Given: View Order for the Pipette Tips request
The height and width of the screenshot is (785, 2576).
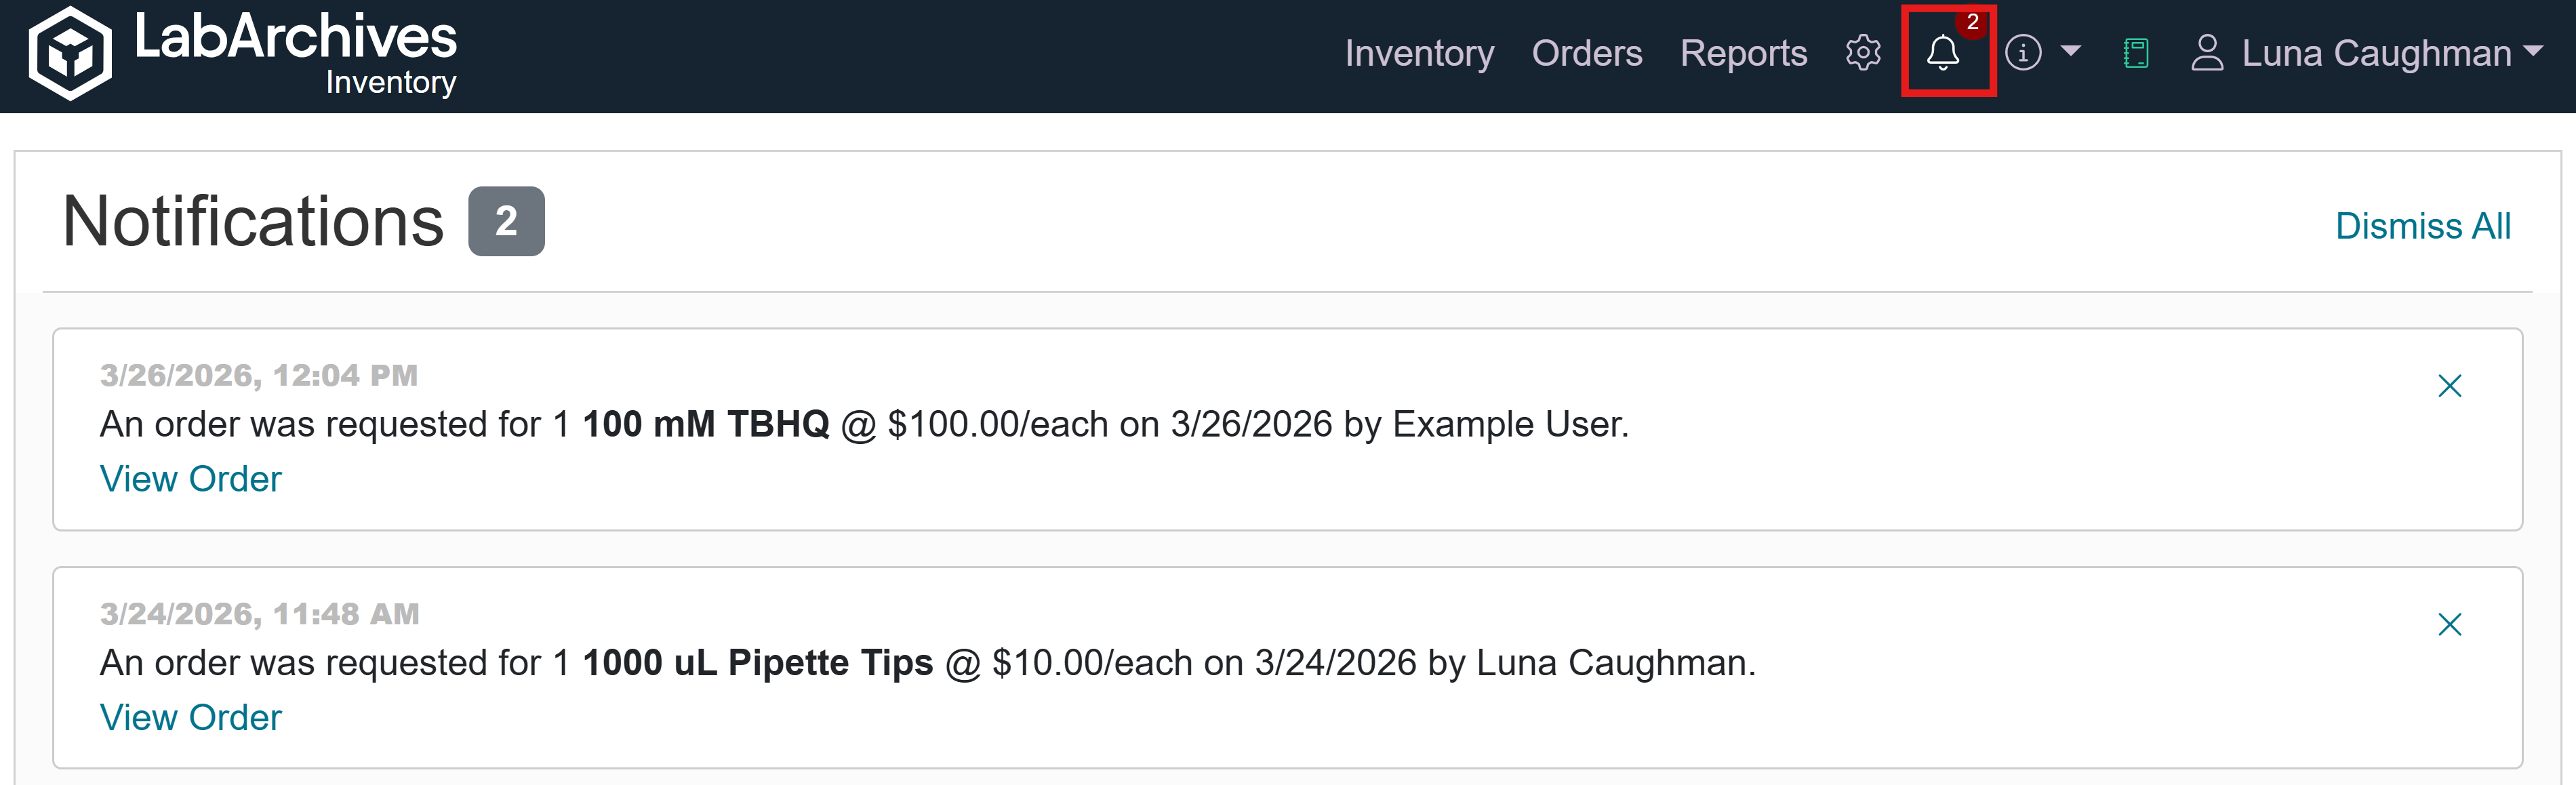Looking at the screenshot, I should [191, 717].
